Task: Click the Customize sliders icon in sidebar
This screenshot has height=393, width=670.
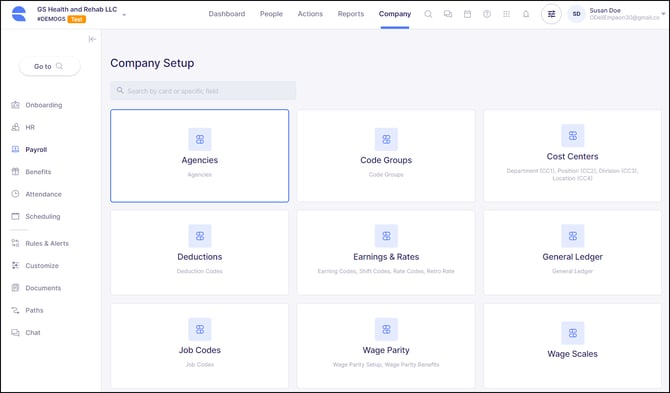Action: pos(15,265)
